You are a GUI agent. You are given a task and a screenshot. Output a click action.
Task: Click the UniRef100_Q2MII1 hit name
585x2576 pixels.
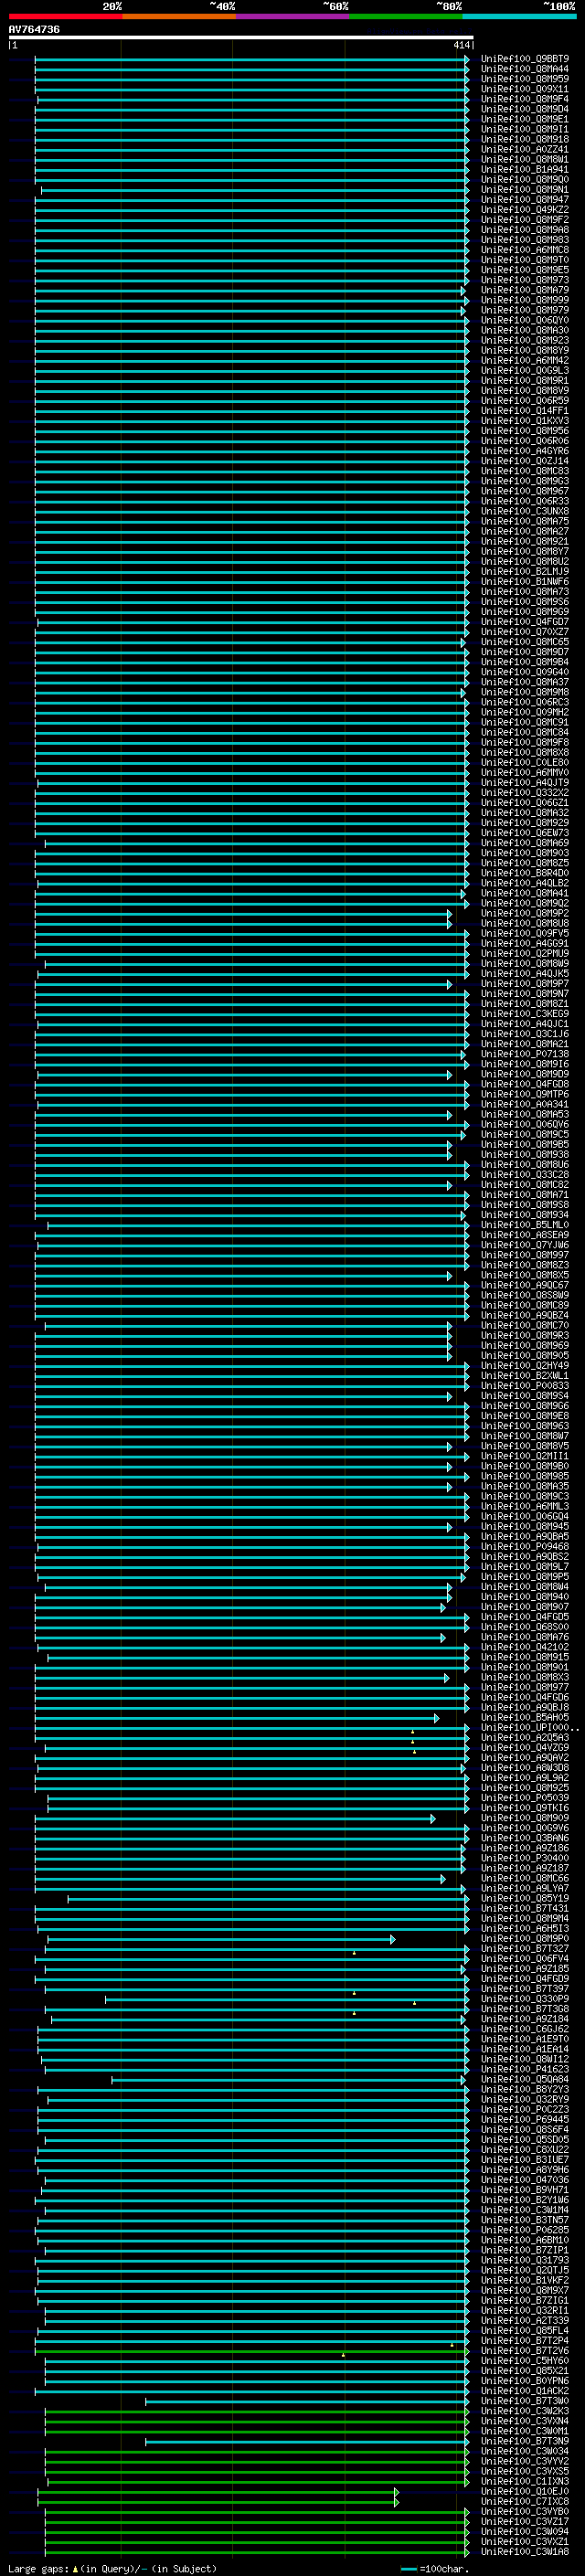525,1456
